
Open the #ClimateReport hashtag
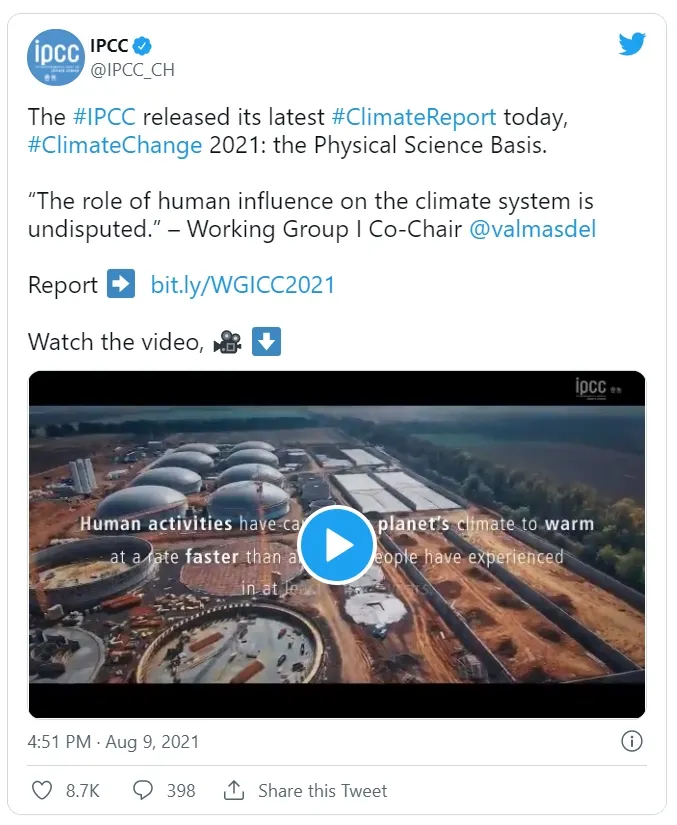tap(413, 116)
